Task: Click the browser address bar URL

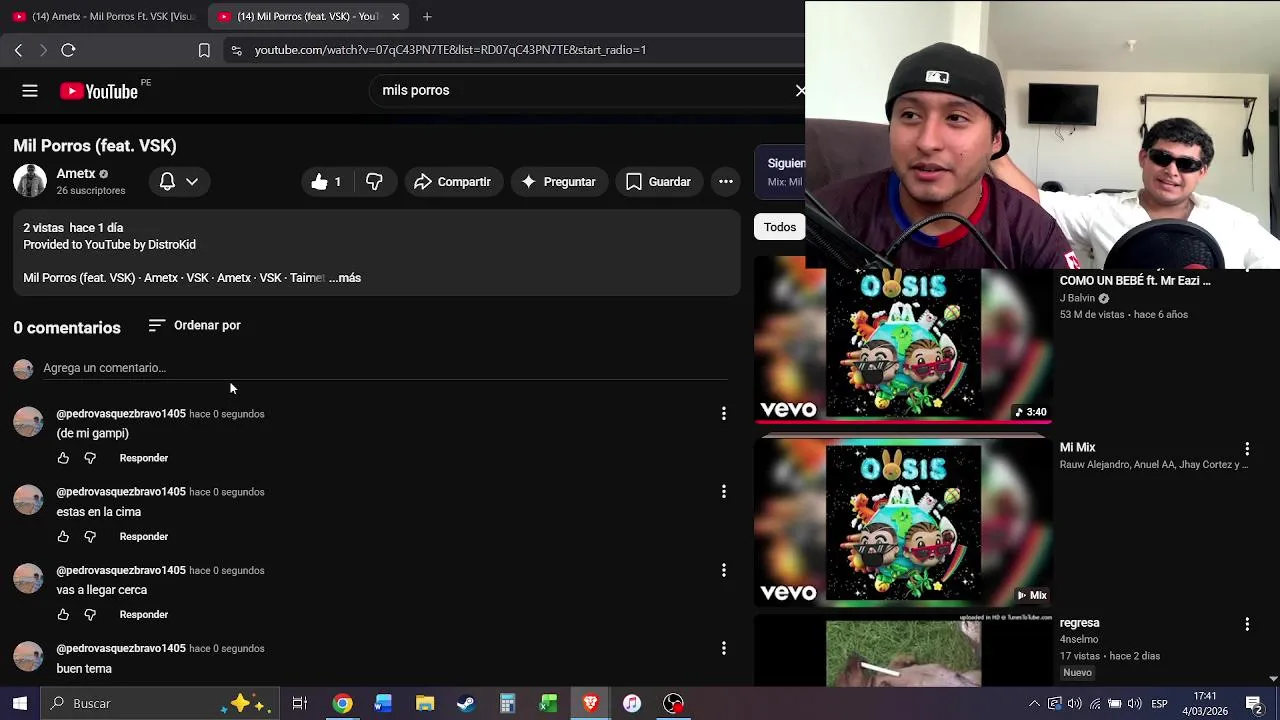Action: point(450,50)
